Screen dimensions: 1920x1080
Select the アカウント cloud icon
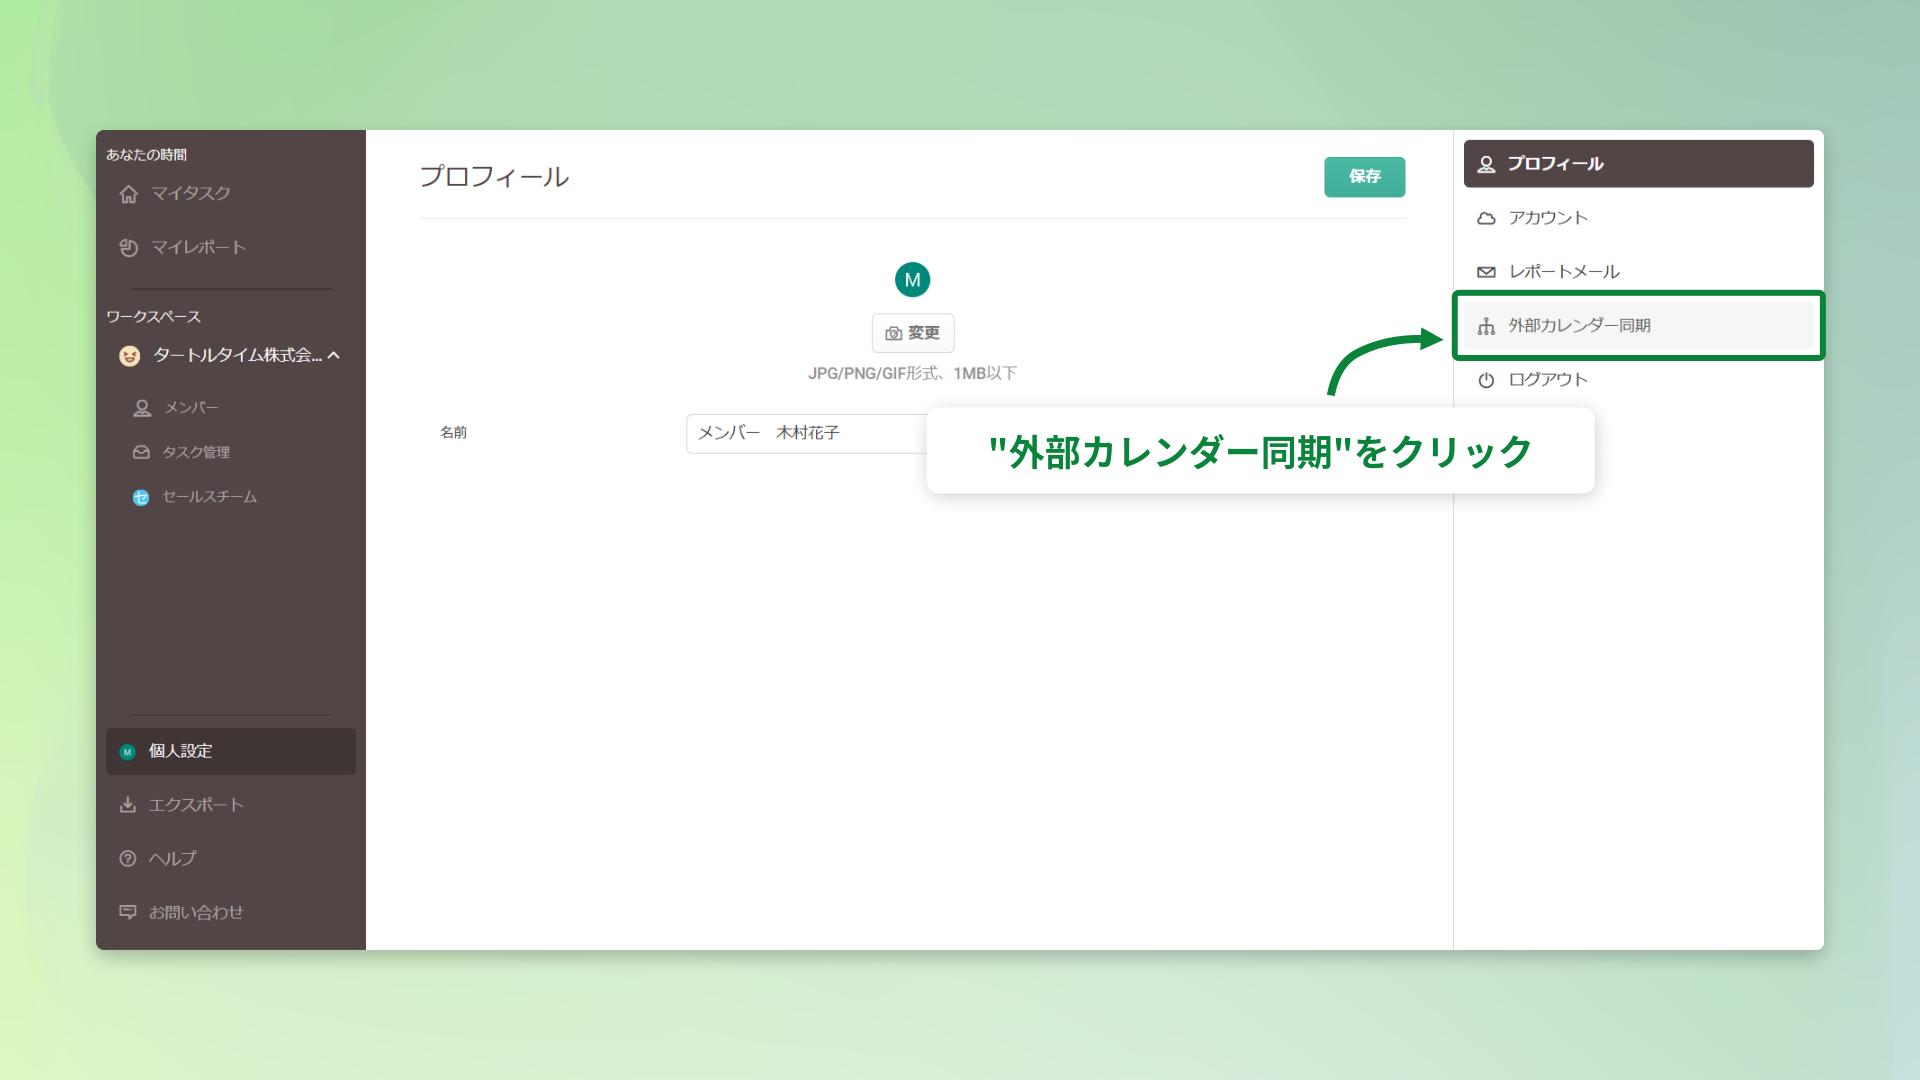coord(1487,217)
